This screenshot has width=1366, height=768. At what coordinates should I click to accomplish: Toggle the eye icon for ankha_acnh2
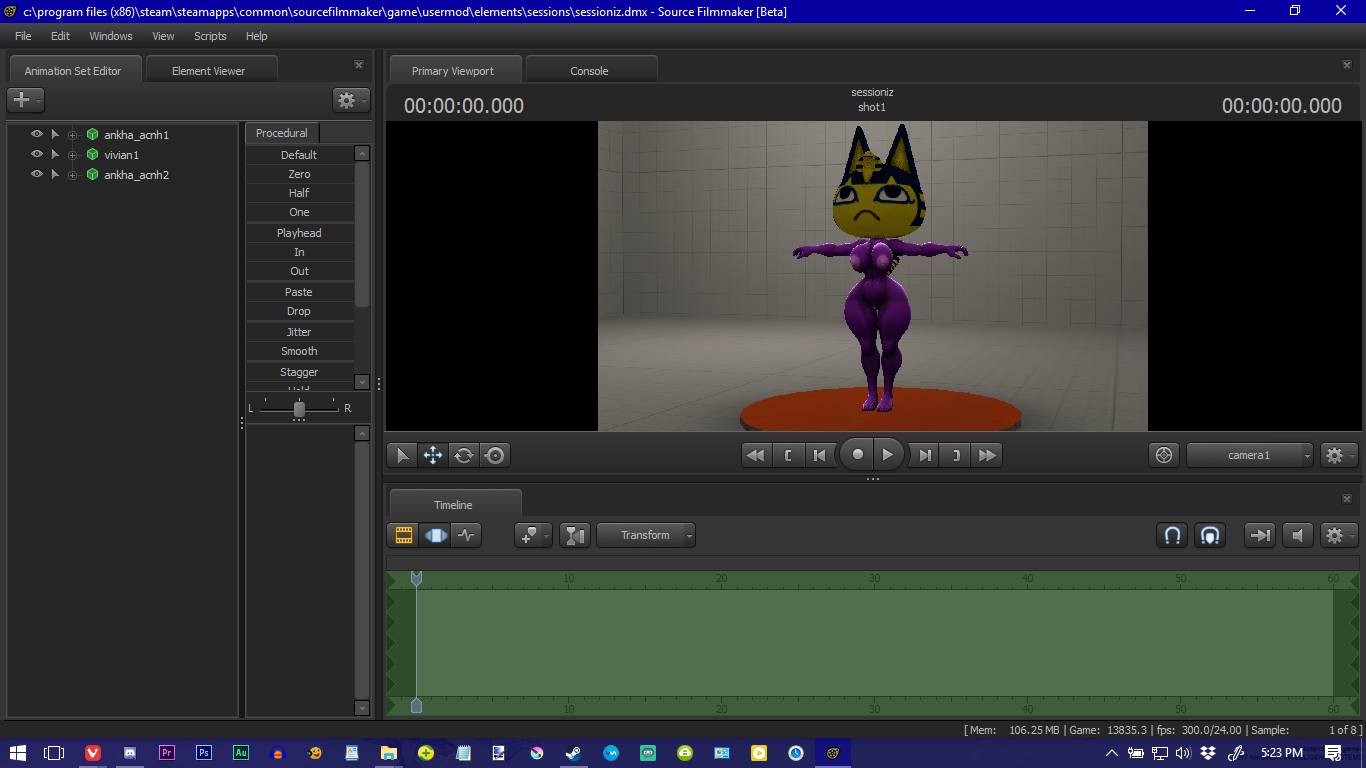(37, 174)
